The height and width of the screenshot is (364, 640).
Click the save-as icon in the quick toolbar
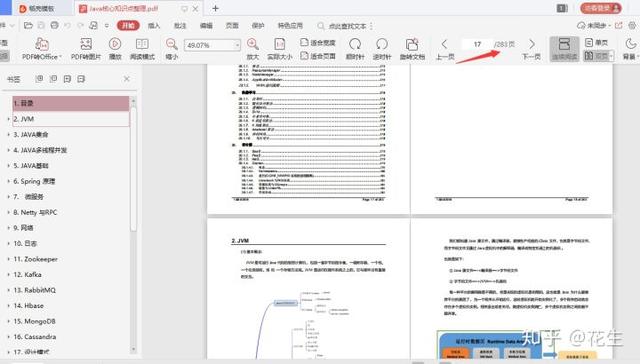(93, 26)
